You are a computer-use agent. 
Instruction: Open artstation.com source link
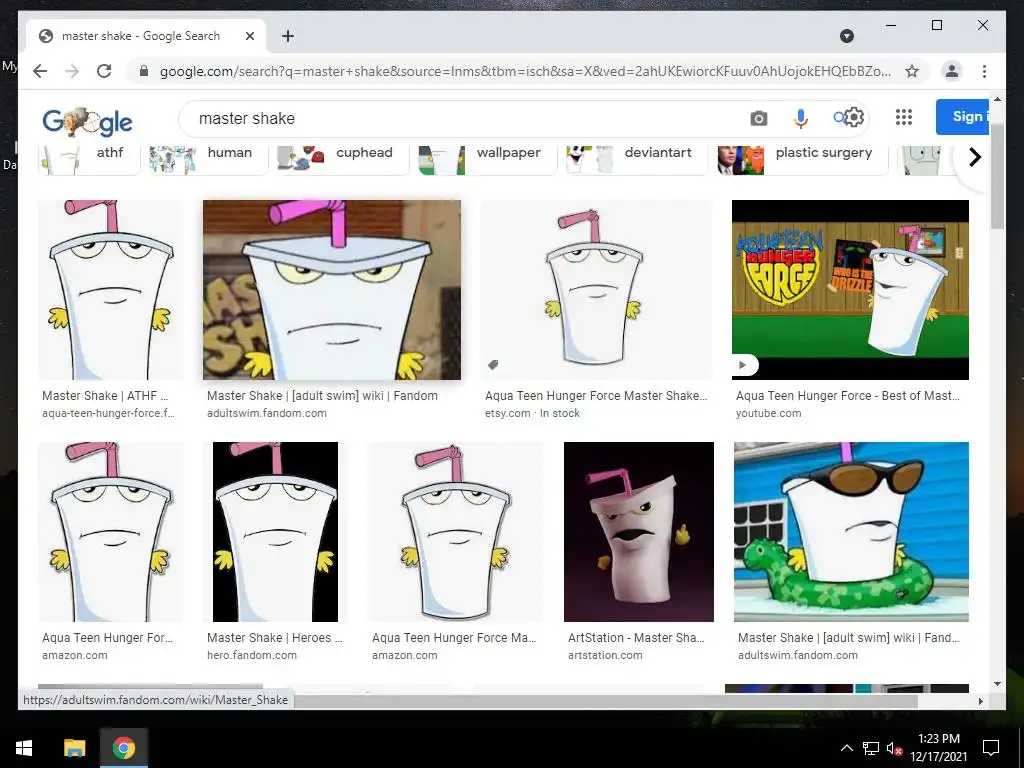[605, 655]
